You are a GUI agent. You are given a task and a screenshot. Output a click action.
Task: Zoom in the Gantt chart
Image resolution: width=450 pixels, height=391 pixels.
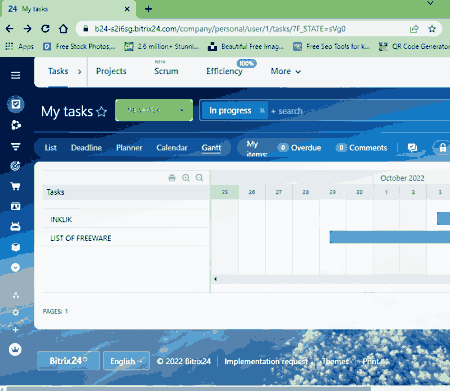(186, 178)
